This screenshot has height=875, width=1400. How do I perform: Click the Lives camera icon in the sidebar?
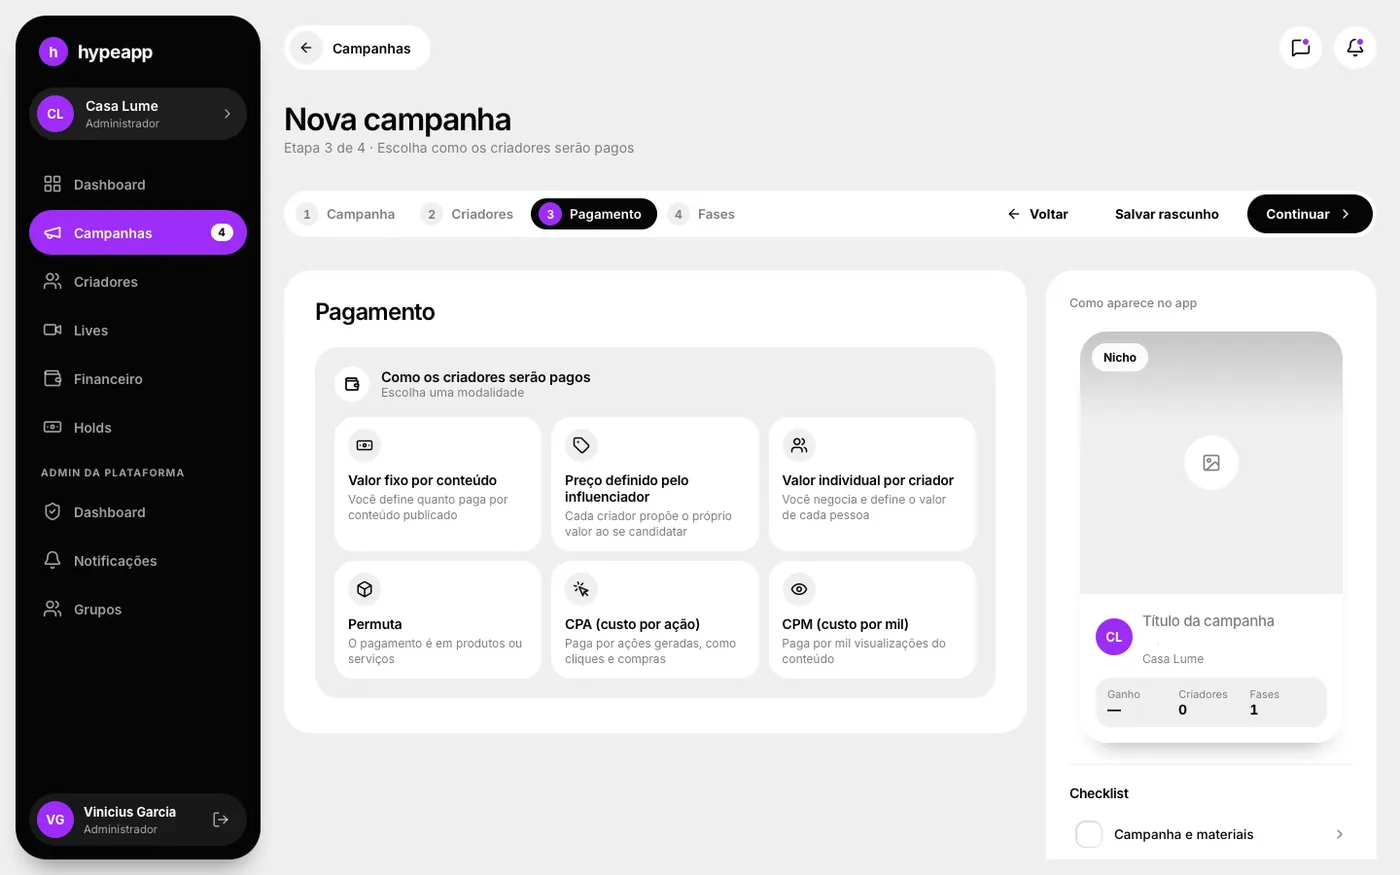[52, 330]
